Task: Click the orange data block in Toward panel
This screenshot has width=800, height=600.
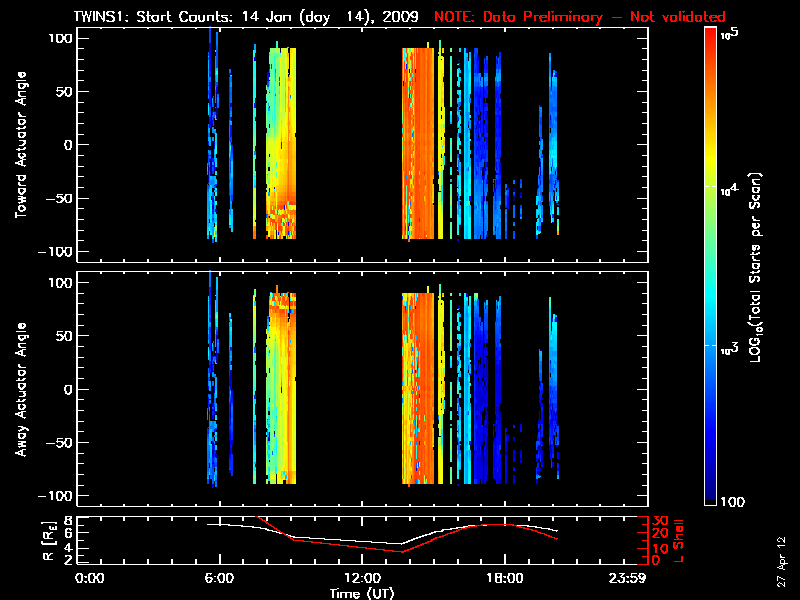Action: point(420,140)
